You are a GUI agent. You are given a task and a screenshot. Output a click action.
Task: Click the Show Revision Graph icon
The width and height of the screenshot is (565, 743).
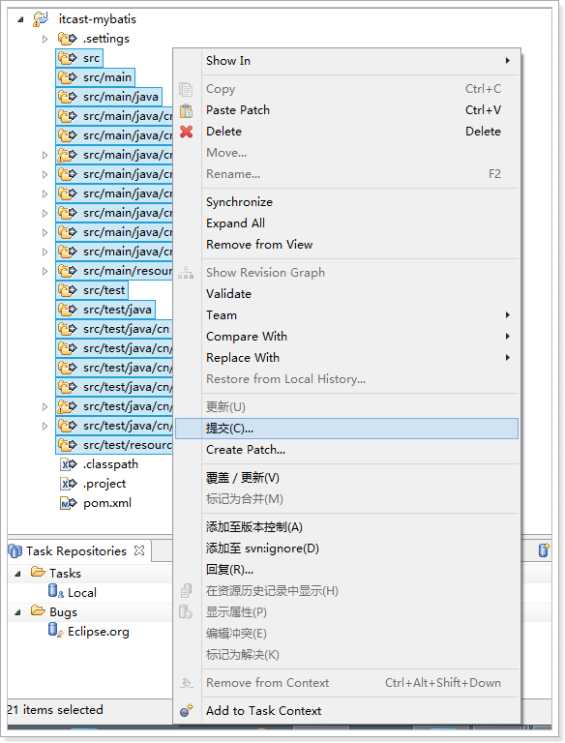tap(186, 273)
